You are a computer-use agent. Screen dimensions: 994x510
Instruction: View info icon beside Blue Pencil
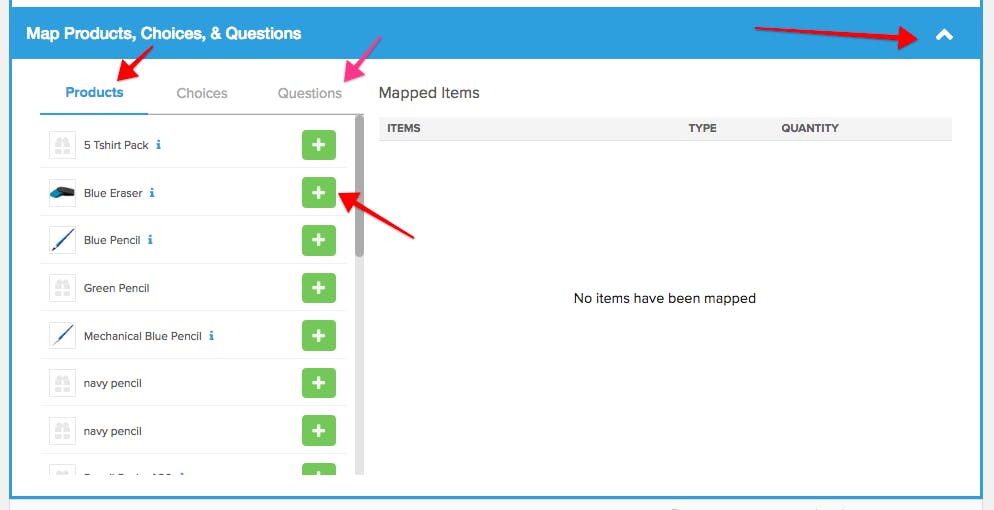click(150, 240)
